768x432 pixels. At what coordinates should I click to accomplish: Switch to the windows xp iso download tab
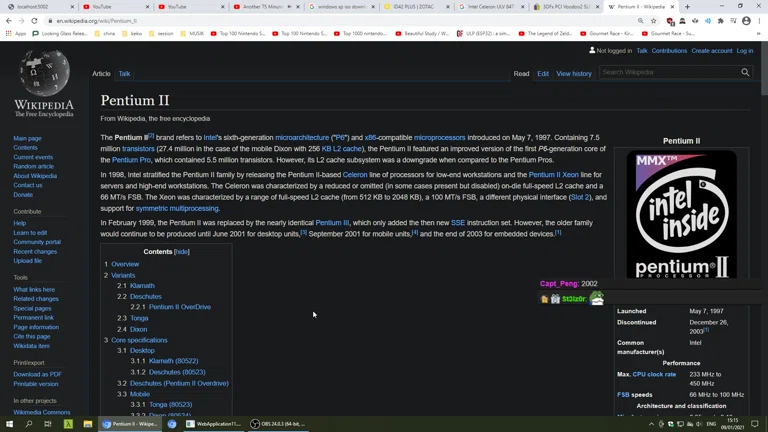[x=342, y=7]
